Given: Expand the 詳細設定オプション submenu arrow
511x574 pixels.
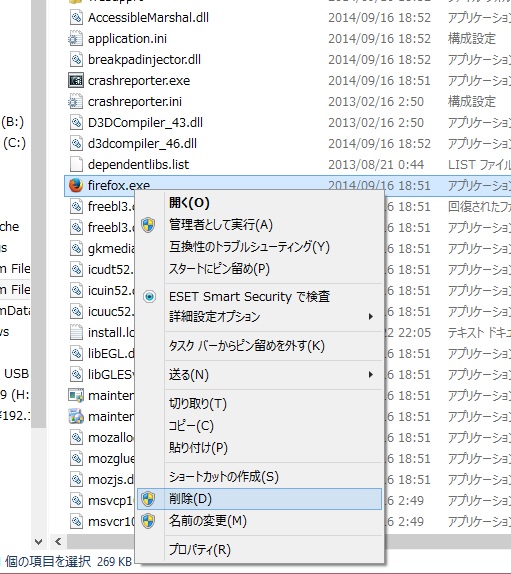Looking at the screenshot, I should [371, 317].
